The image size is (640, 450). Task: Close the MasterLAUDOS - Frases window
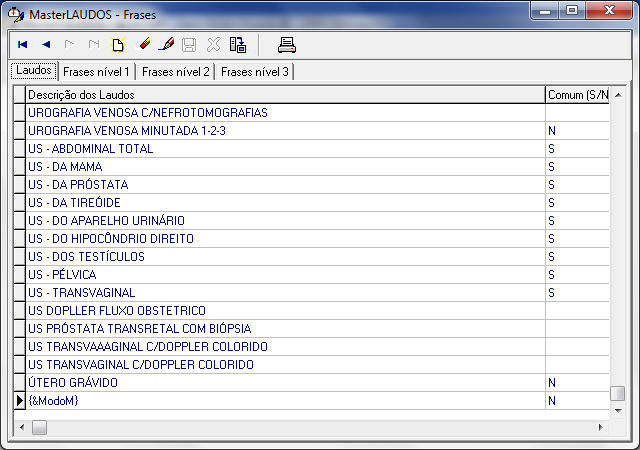(609, 11)
